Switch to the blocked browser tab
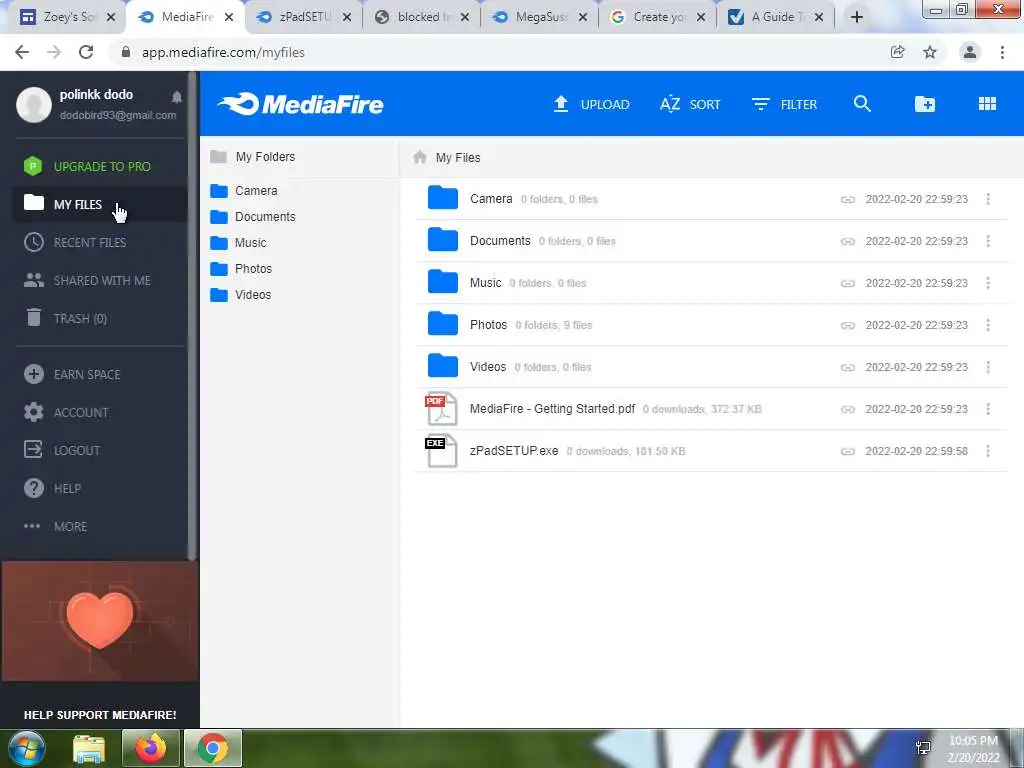1024x768 pixels. [x=423, y=17]
